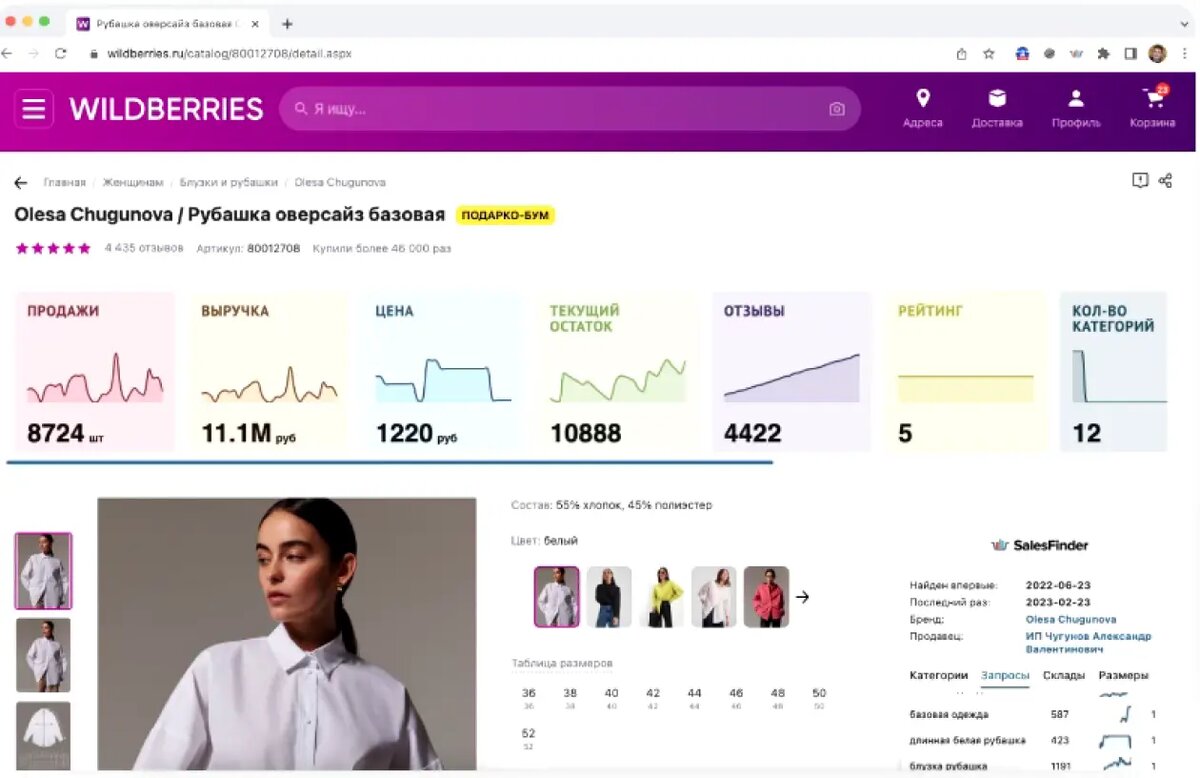Open the КОЛ-ВО КАТЕГОРИЙ stats card
Image resolution: width=1200 pixels, height=778 pixels.
click(x=1113, y=371)
